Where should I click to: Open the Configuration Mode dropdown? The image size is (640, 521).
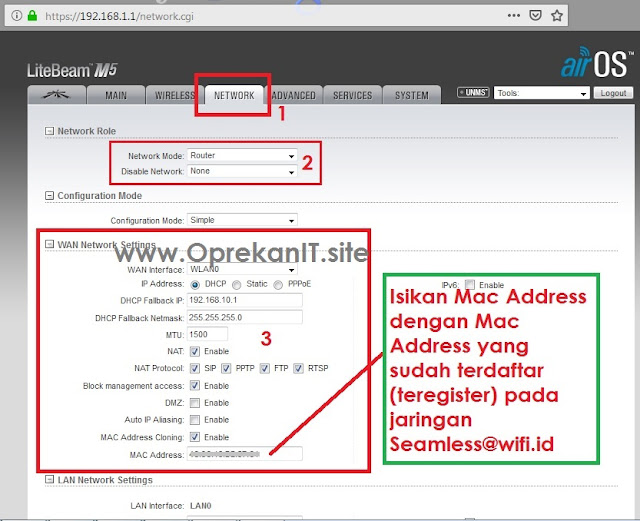pyautogui.click(x=242, y=220)
